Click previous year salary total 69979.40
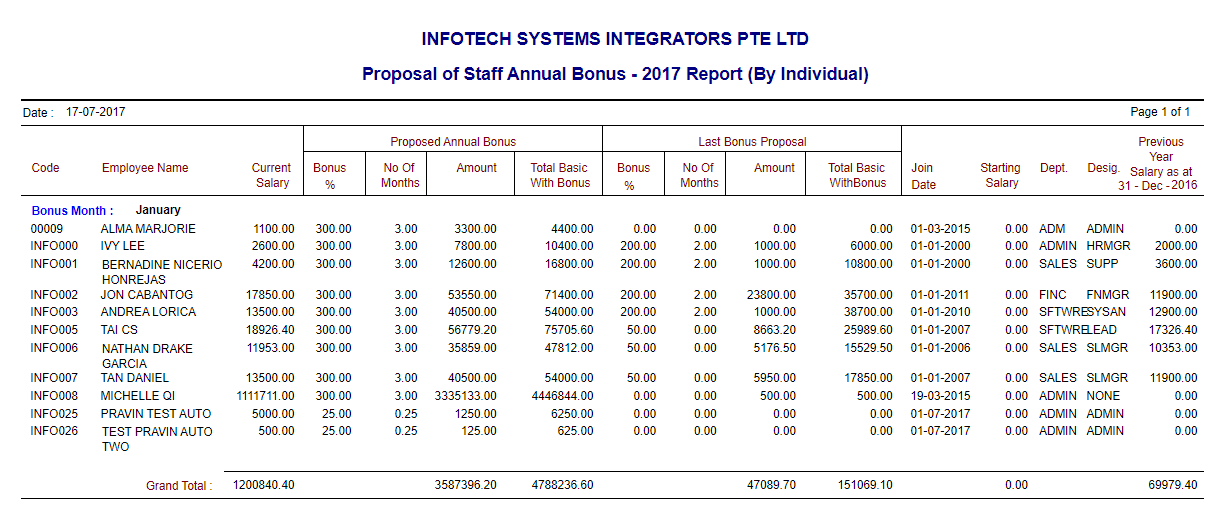The height and width of the screenshot is (505, 1226). click(1172, 485)
